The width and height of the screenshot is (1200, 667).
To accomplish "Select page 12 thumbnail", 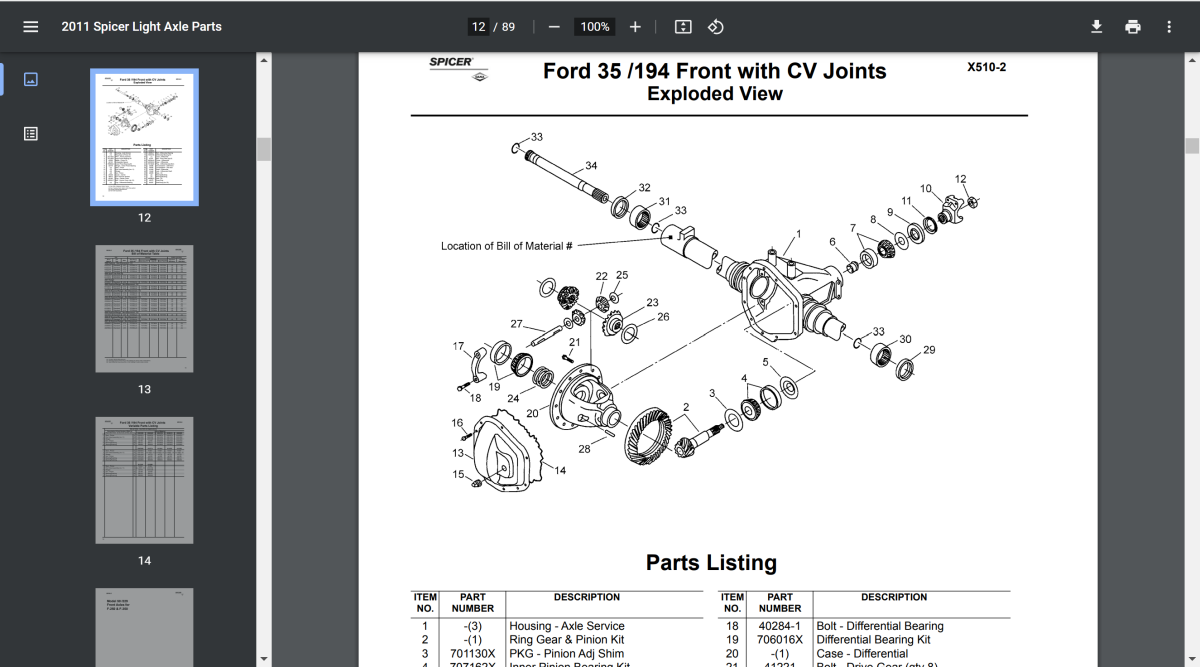I will (144, 137).
